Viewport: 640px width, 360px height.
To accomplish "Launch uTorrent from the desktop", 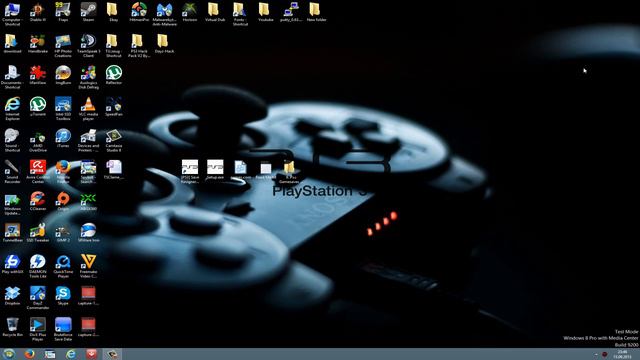I will [x=38, y=107].
